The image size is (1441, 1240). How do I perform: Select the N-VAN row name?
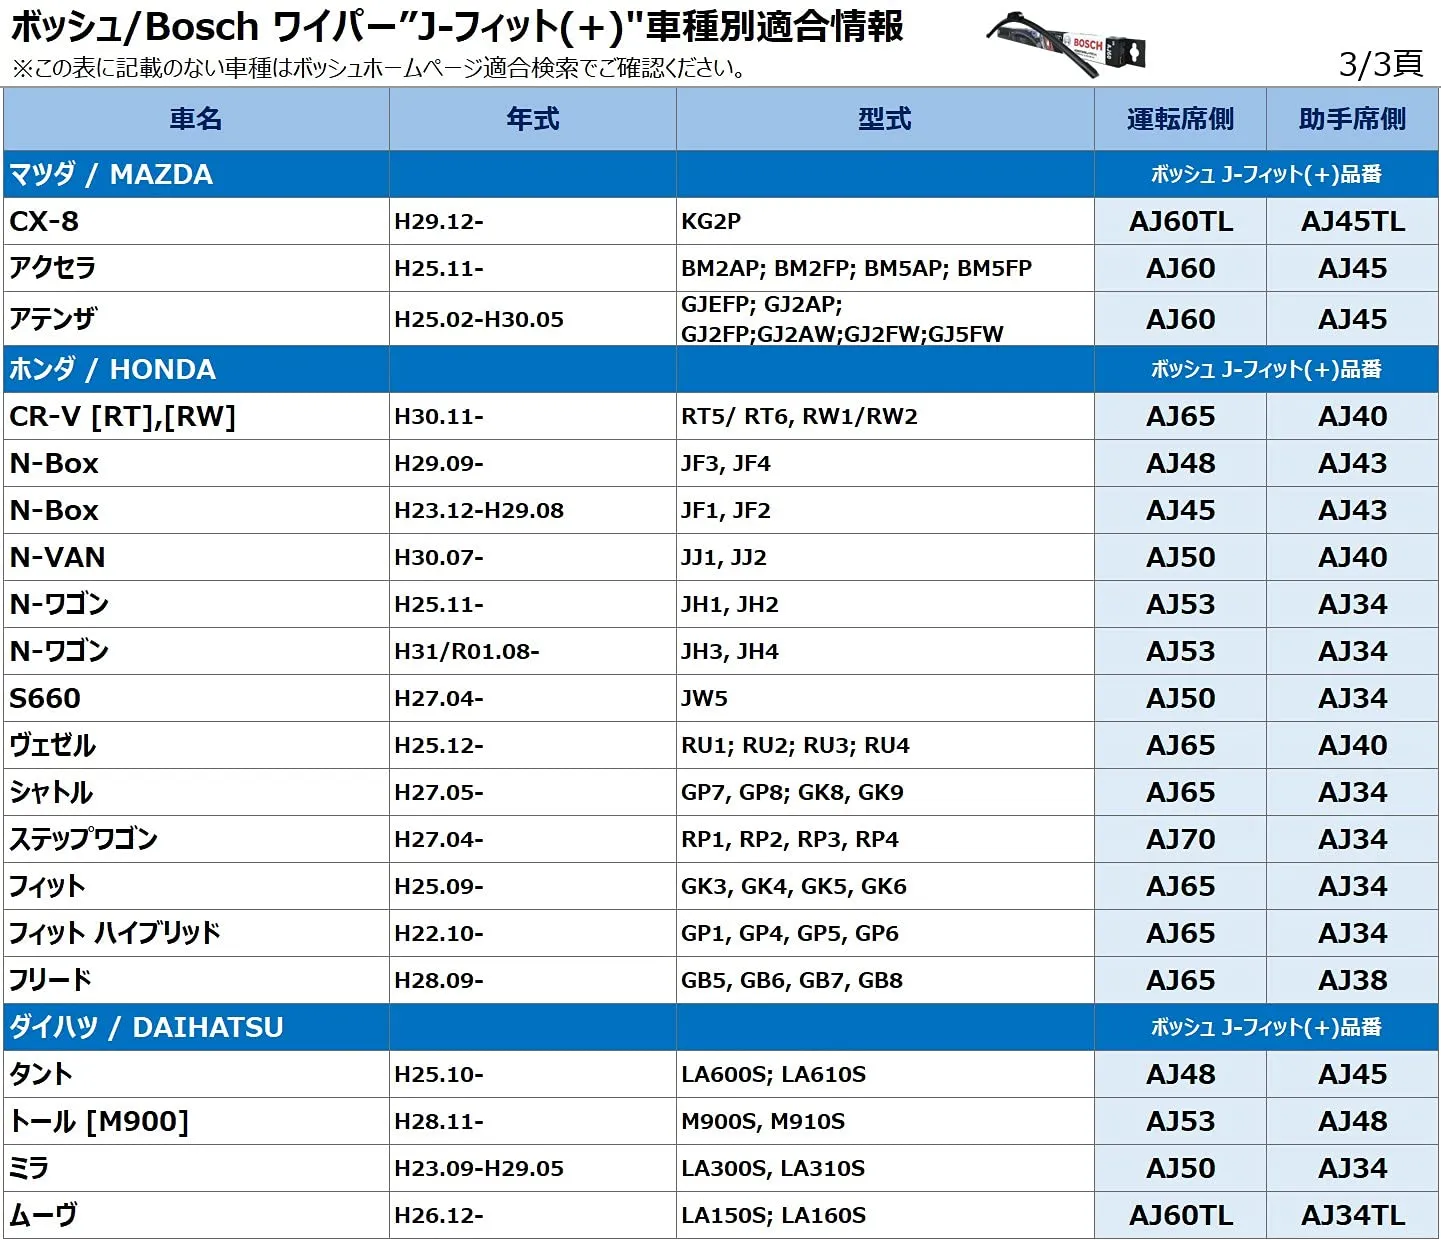(57, 557)
